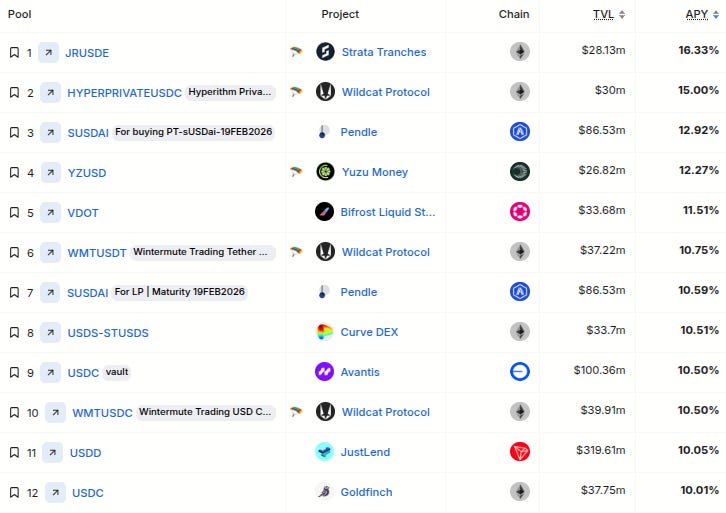Screen dimensions: 726x513
Task: Sort table by APY column
Action: 702,14
